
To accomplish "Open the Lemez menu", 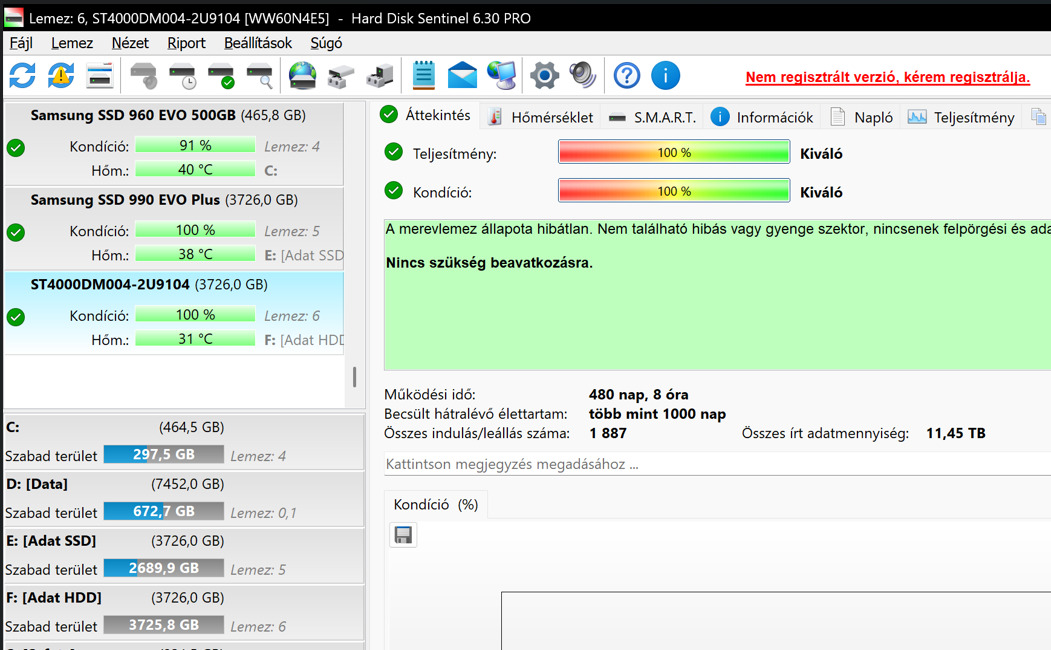I will pyautogui.click(x=72, y=43).
